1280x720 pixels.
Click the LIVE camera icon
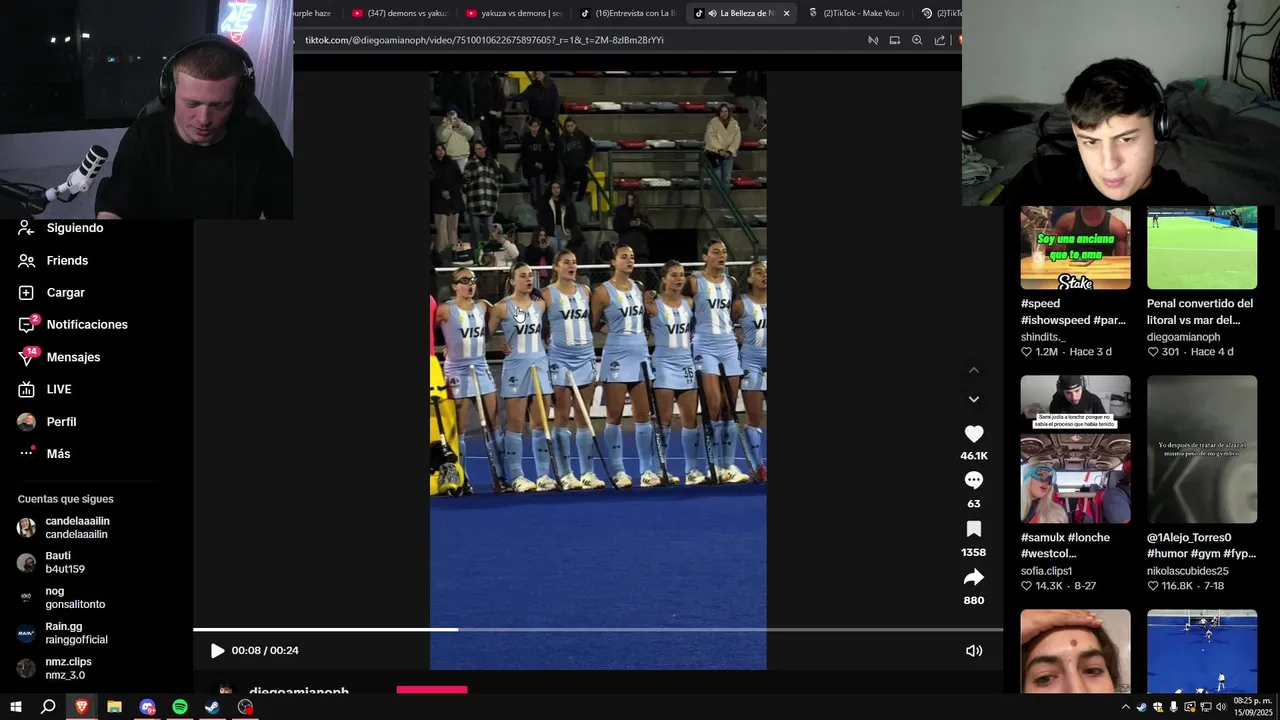click(x=26, y=389)
